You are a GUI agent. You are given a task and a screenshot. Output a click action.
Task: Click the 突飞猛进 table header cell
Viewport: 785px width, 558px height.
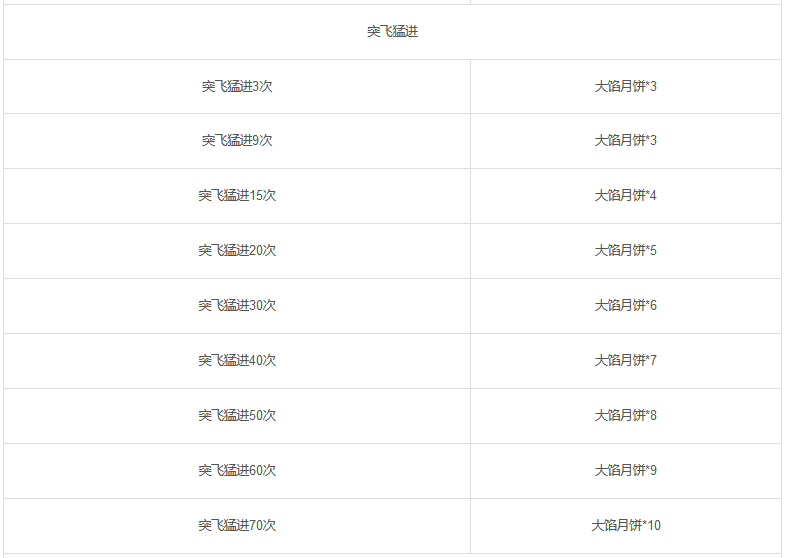pyautogui.click(x=392, y=32)
